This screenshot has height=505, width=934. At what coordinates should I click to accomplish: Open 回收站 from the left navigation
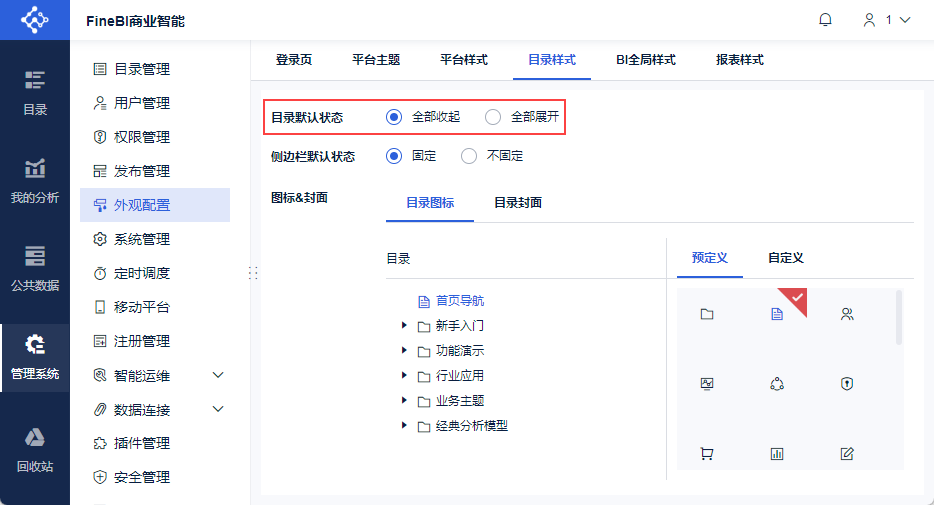(x=35, y=449)
